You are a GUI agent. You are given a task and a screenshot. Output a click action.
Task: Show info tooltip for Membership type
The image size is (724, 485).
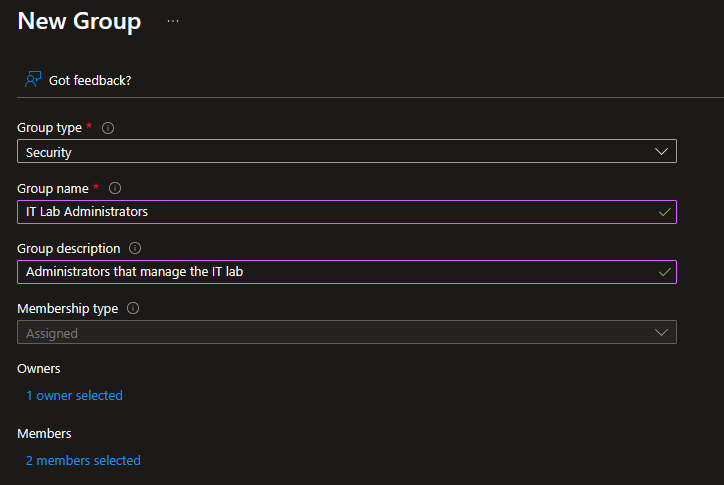coord(133,308)
